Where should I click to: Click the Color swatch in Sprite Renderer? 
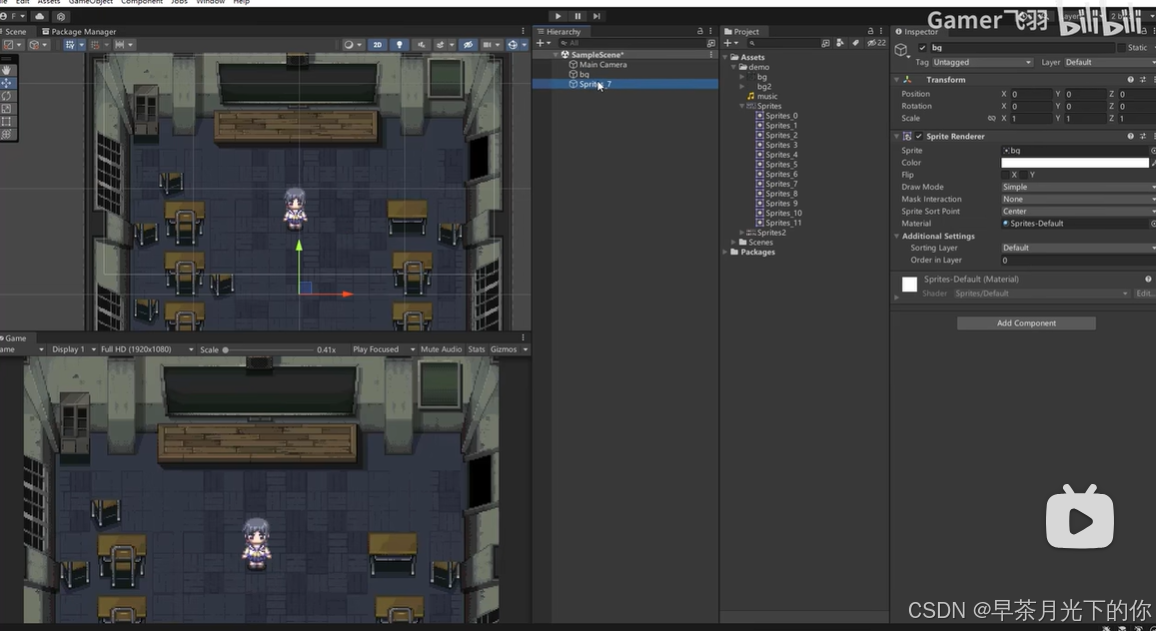point(1075,163)
